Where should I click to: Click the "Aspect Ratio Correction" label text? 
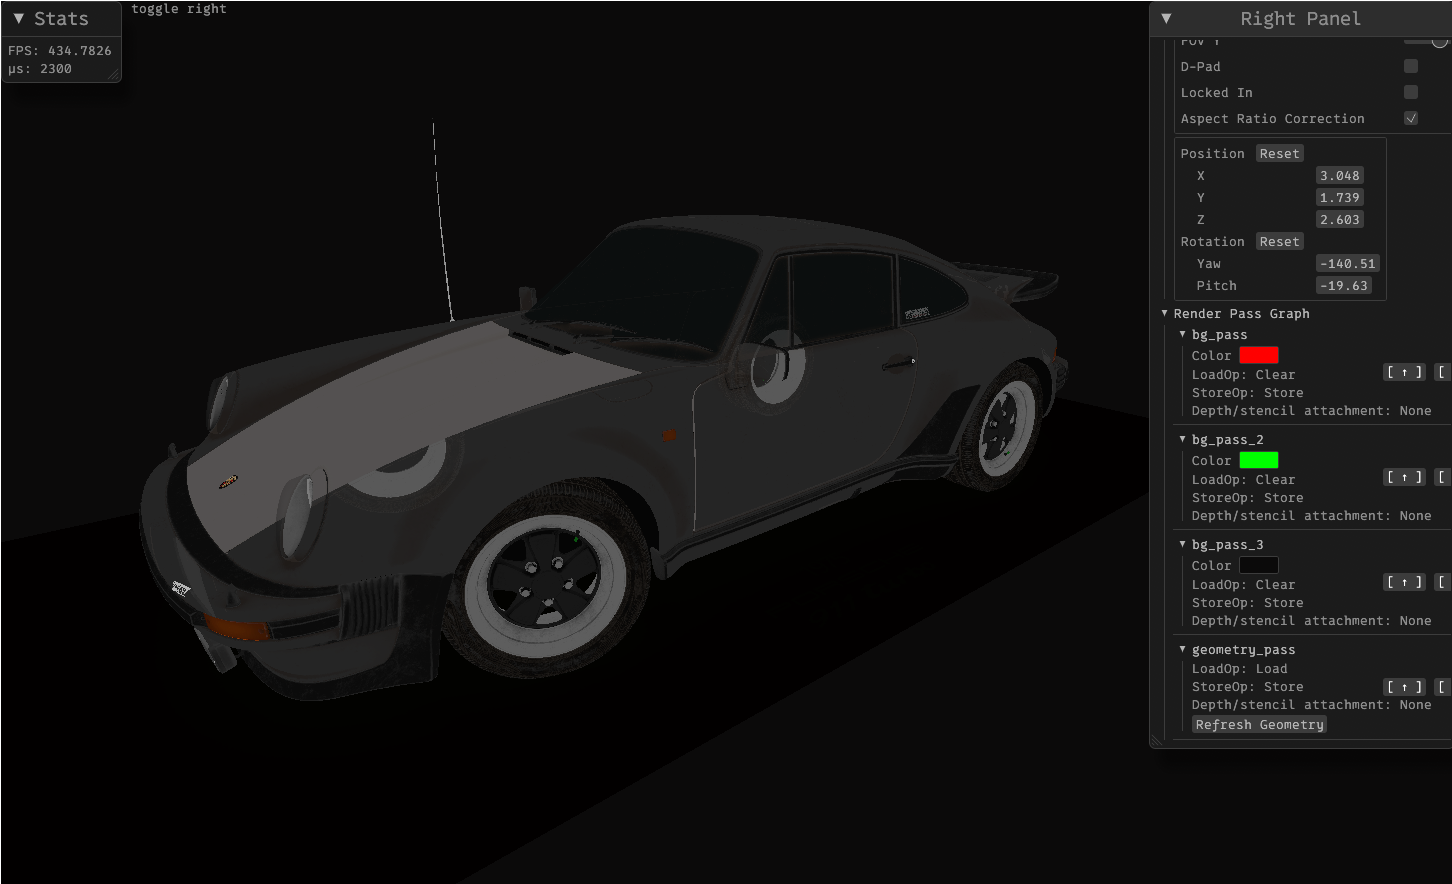point(1273,118)
